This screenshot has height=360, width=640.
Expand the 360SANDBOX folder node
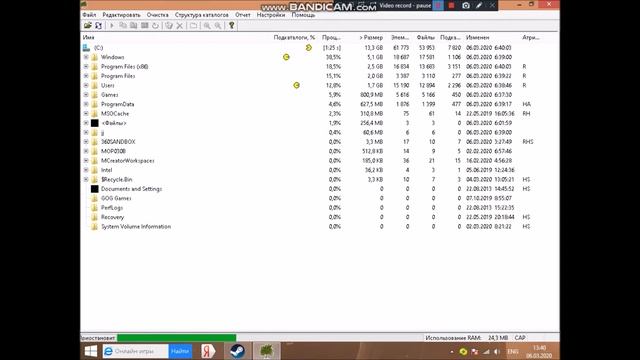click(x=86, y=142)
